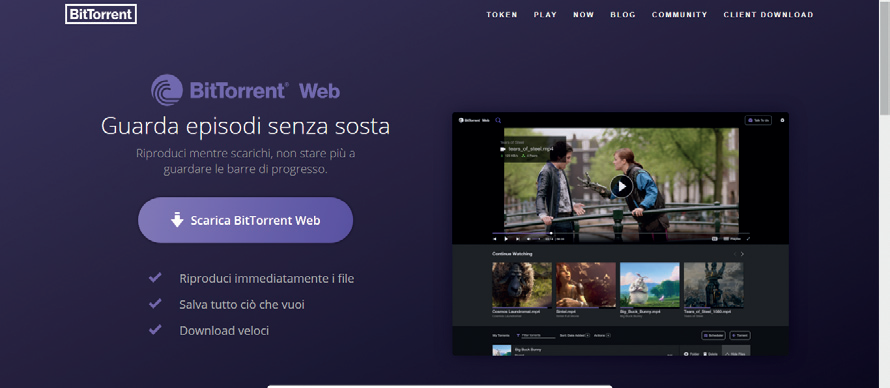Click the search magnifier in preview
890x388 pixels.
[498, 120]
